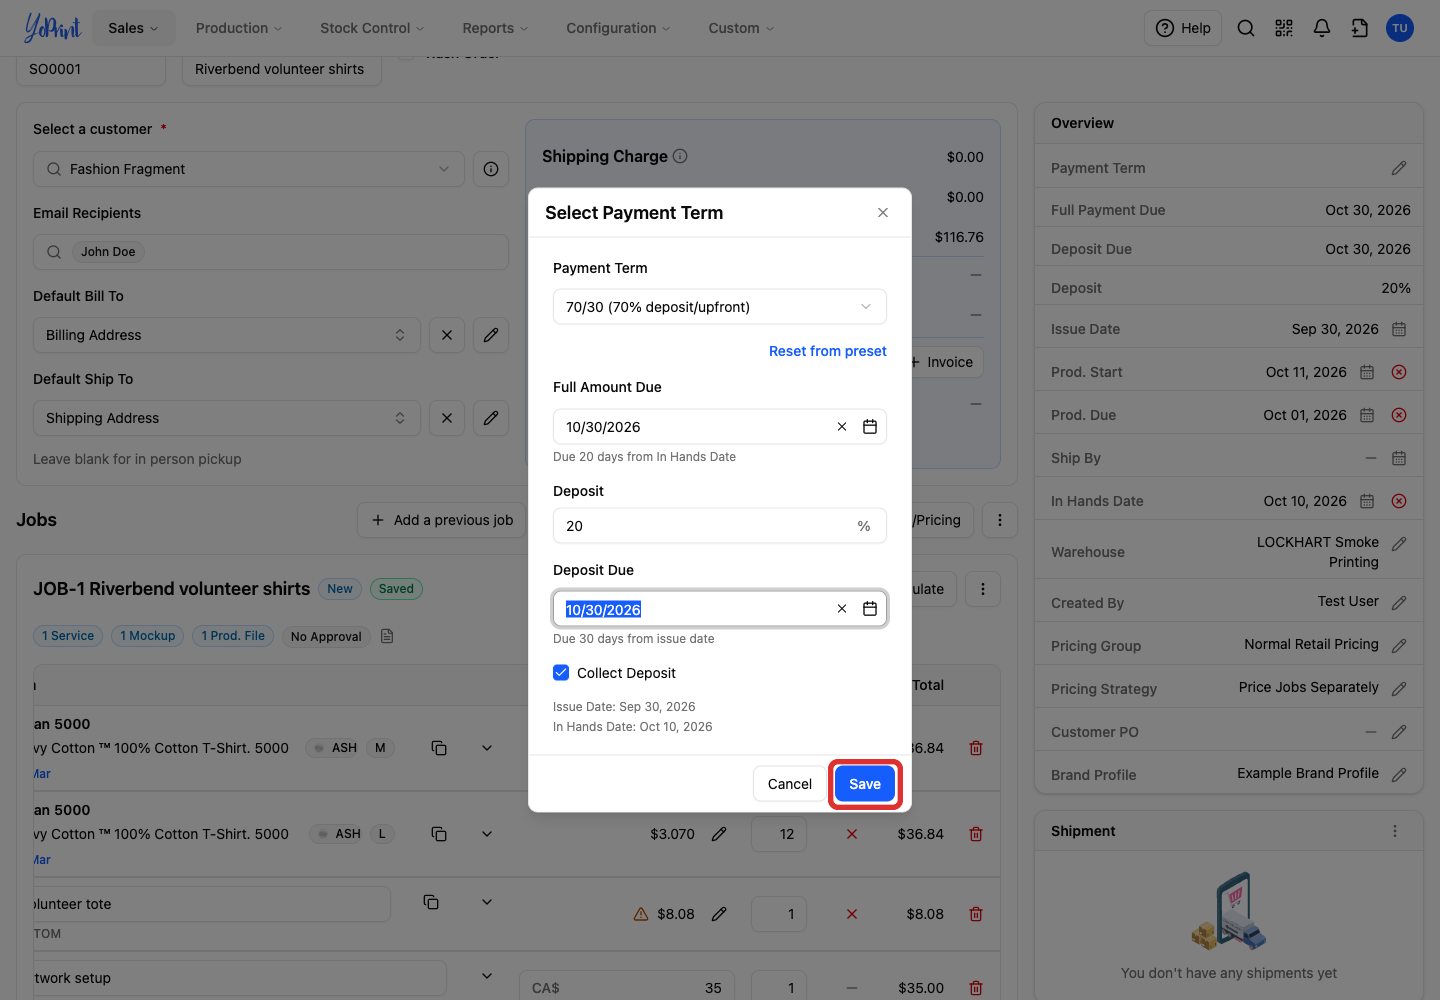
Task: Open the Billing Address selector
Action: click(x=227, y=335)
